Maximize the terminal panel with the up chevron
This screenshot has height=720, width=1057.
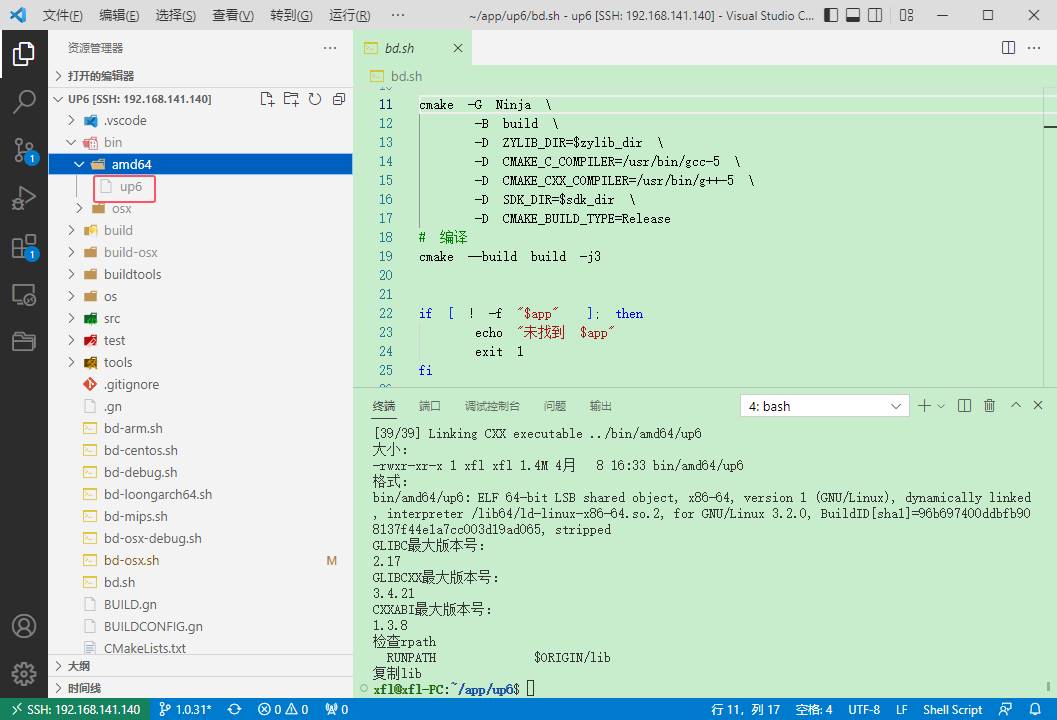point(1016,406)
